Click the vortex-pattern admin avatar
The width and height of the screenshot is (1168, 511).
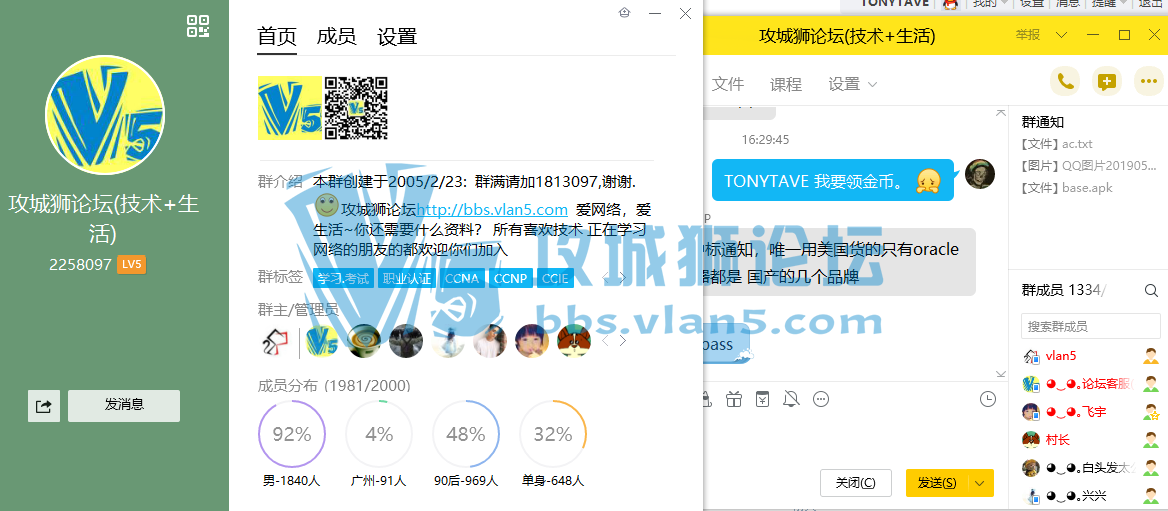(x=364, y=341)
